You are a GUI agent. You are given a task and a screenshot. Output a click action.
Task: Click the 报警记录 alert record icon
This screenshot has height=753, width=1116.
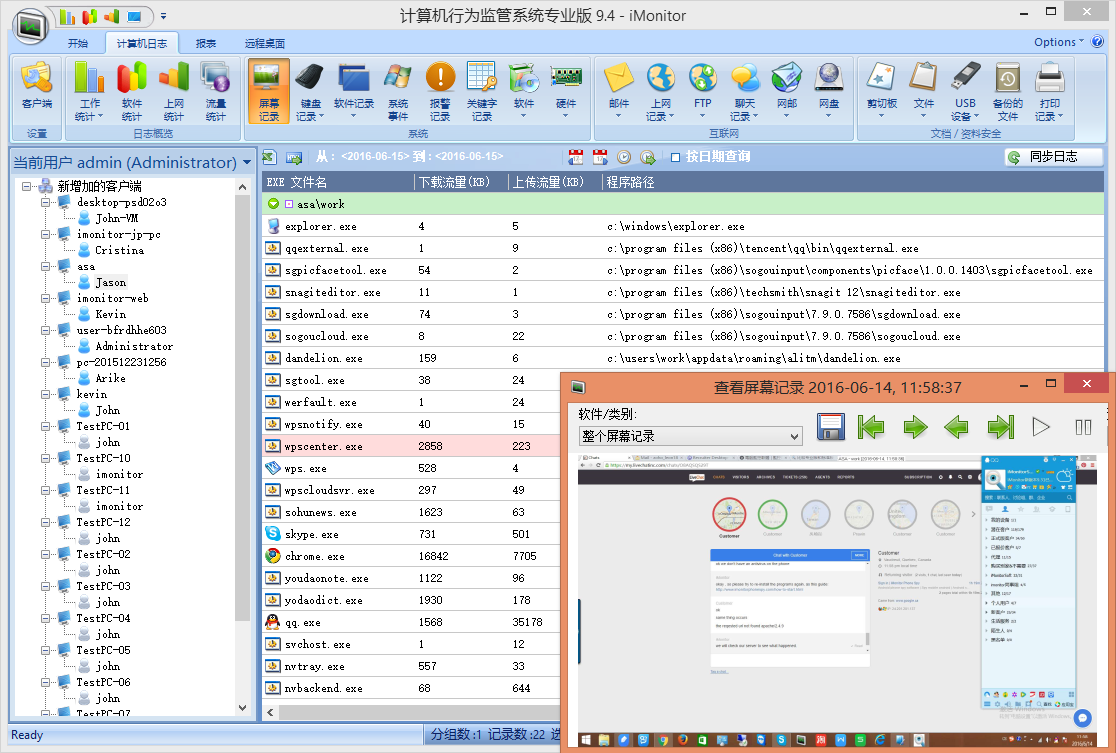[x=440, y=90]
